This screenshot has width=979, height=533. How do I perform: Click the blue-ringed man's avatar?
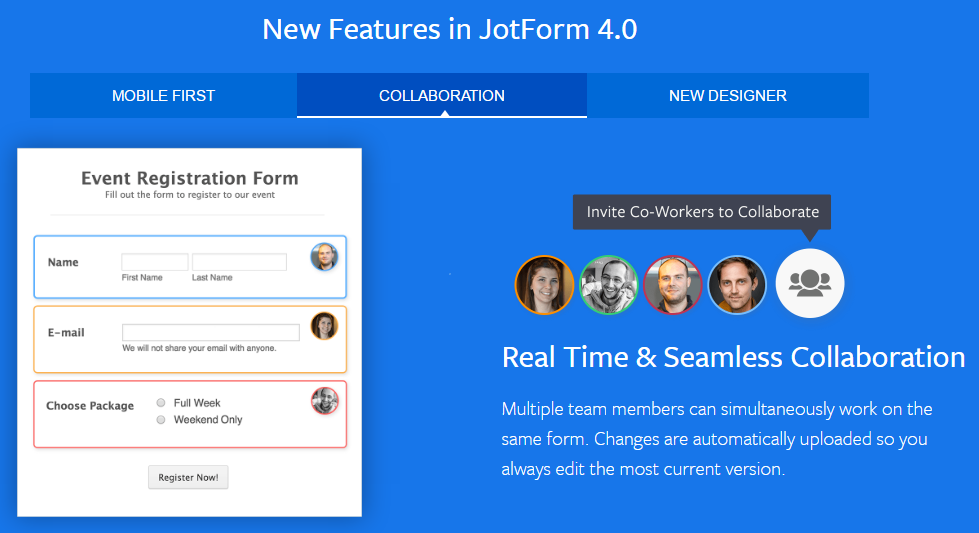click(737, 285)
